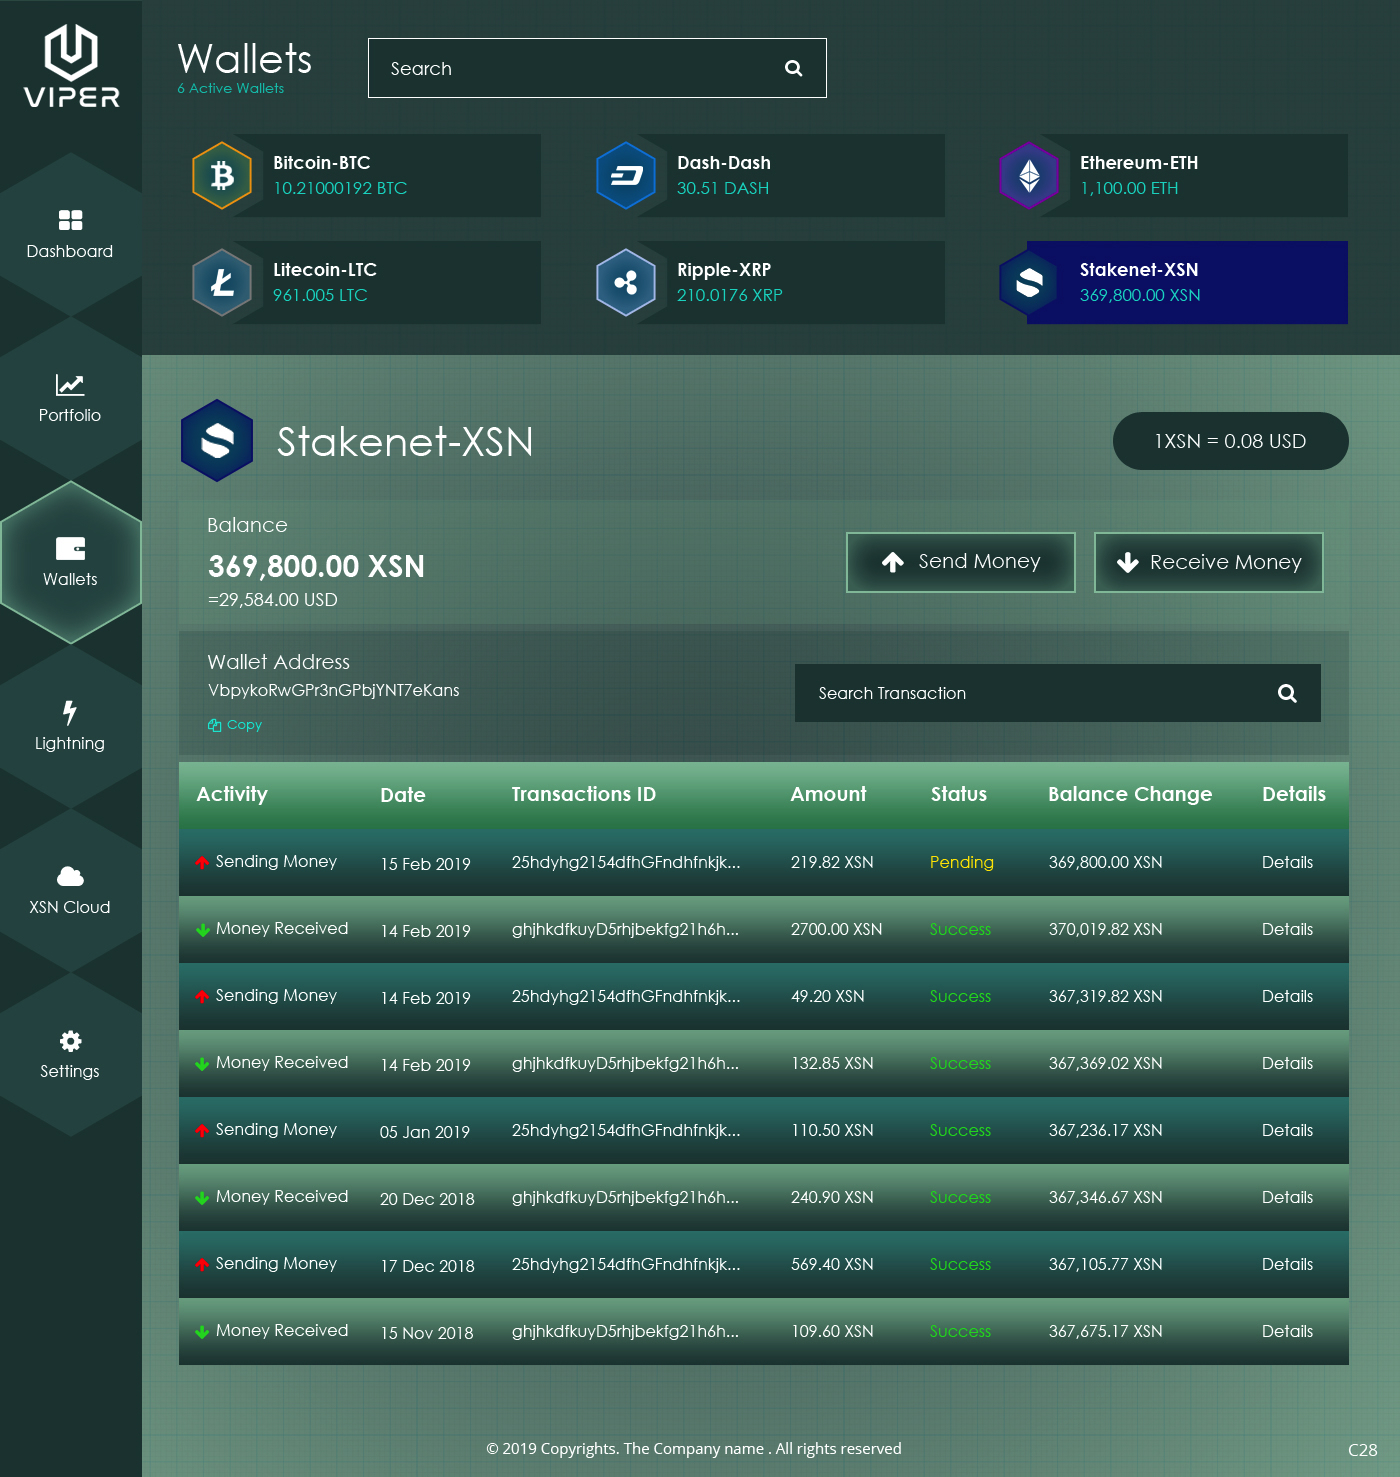Click the green arrow on 20 Dec 2018 row
The height and width of the screenshot is (1477, 1400).
click(x=202, y=1198)
